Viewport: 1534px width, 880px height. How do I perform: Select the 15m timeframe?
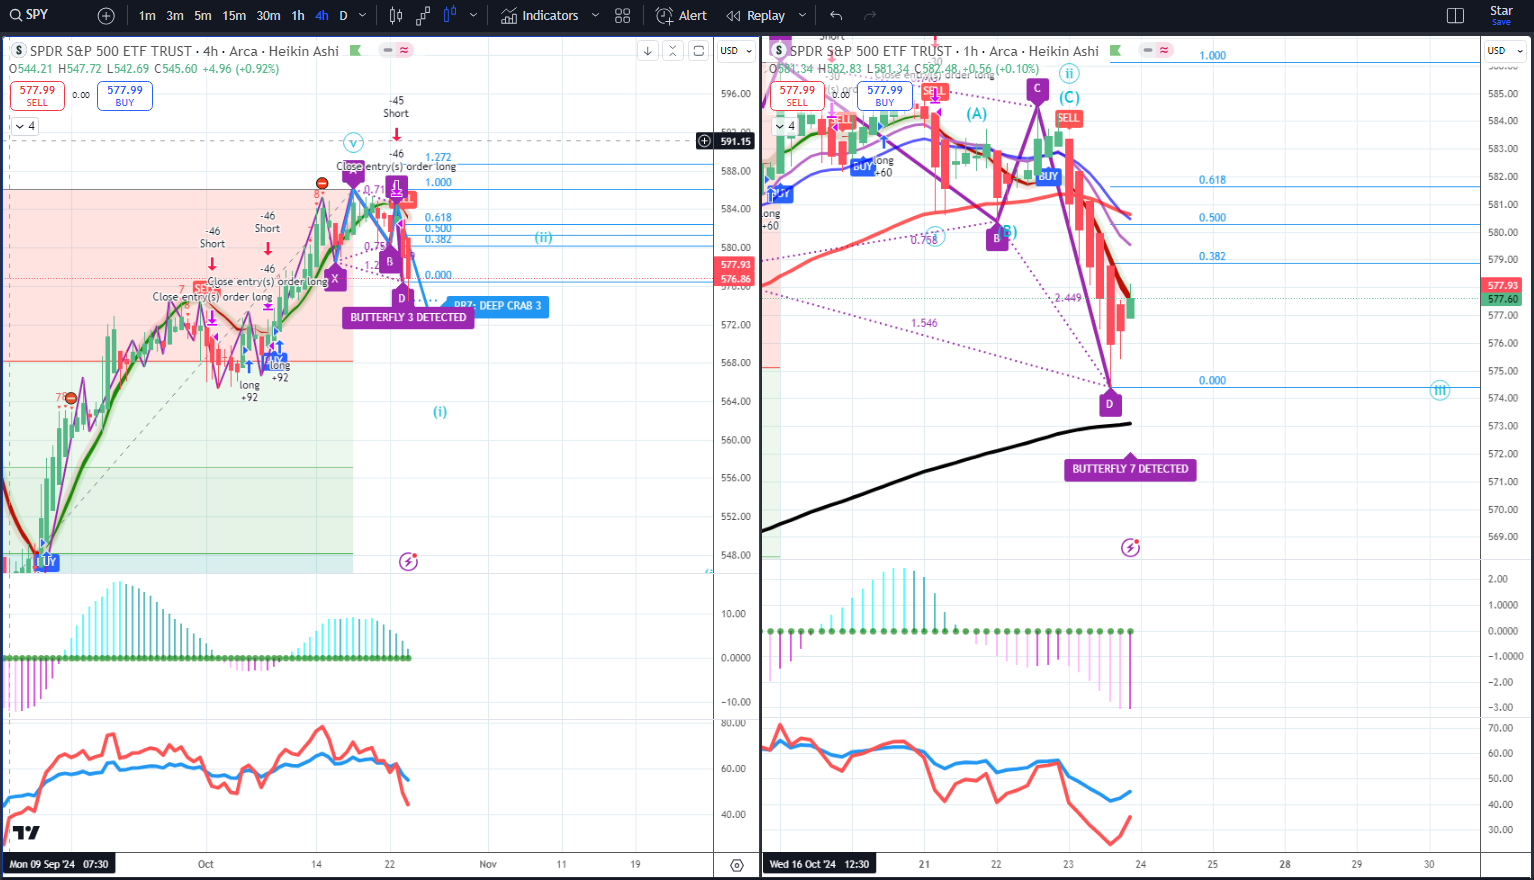(x=234, y=16)
